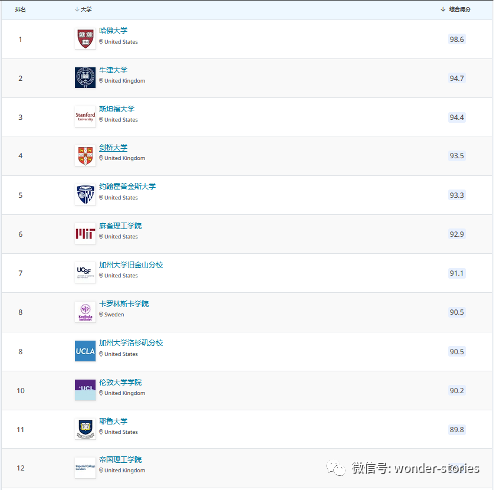Viewport: 495px width, 490px height.
Task: Click the Cambridge University shield logo
Action: click(x=85, y=155)
